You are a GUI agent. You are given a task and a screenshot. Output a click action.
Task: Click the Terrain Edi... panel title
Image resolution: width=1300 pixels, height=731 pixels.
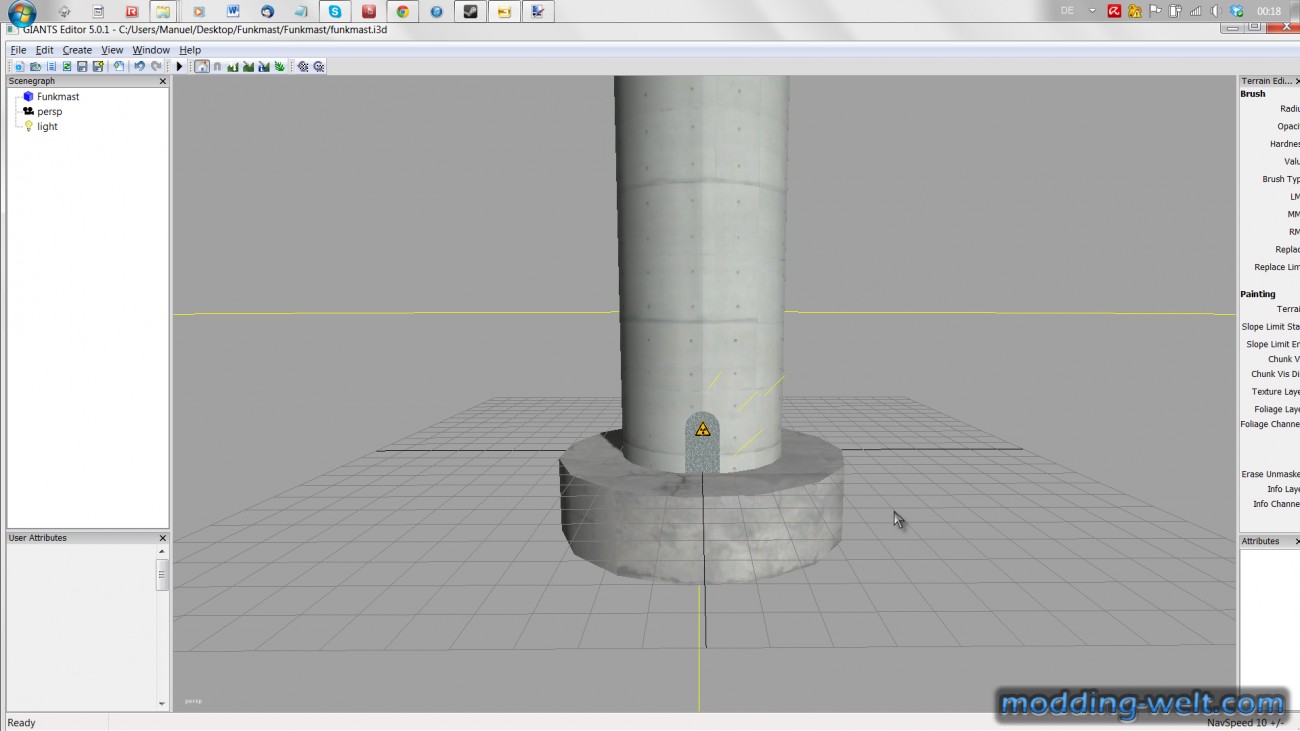(1267, 81)
